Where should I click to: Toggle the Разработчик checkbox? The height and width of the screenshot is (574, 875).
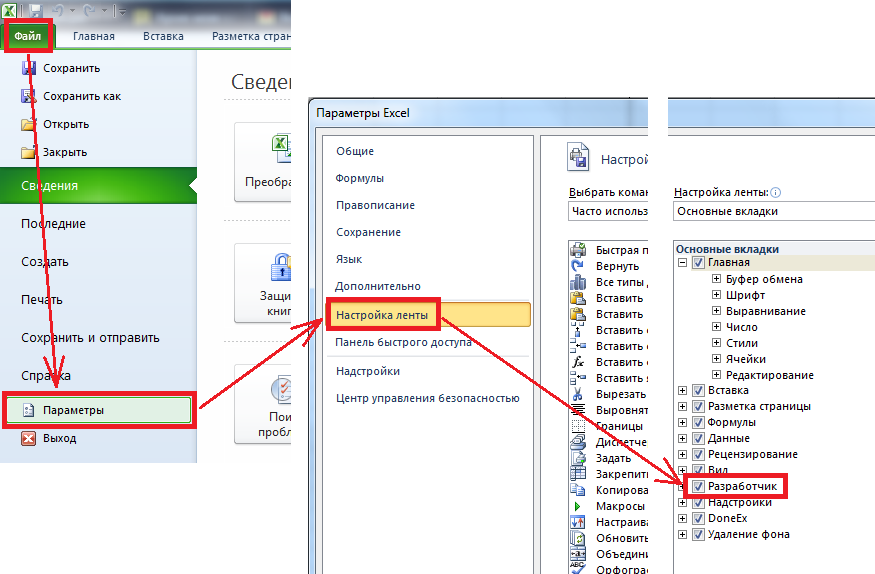coord(698,486)
